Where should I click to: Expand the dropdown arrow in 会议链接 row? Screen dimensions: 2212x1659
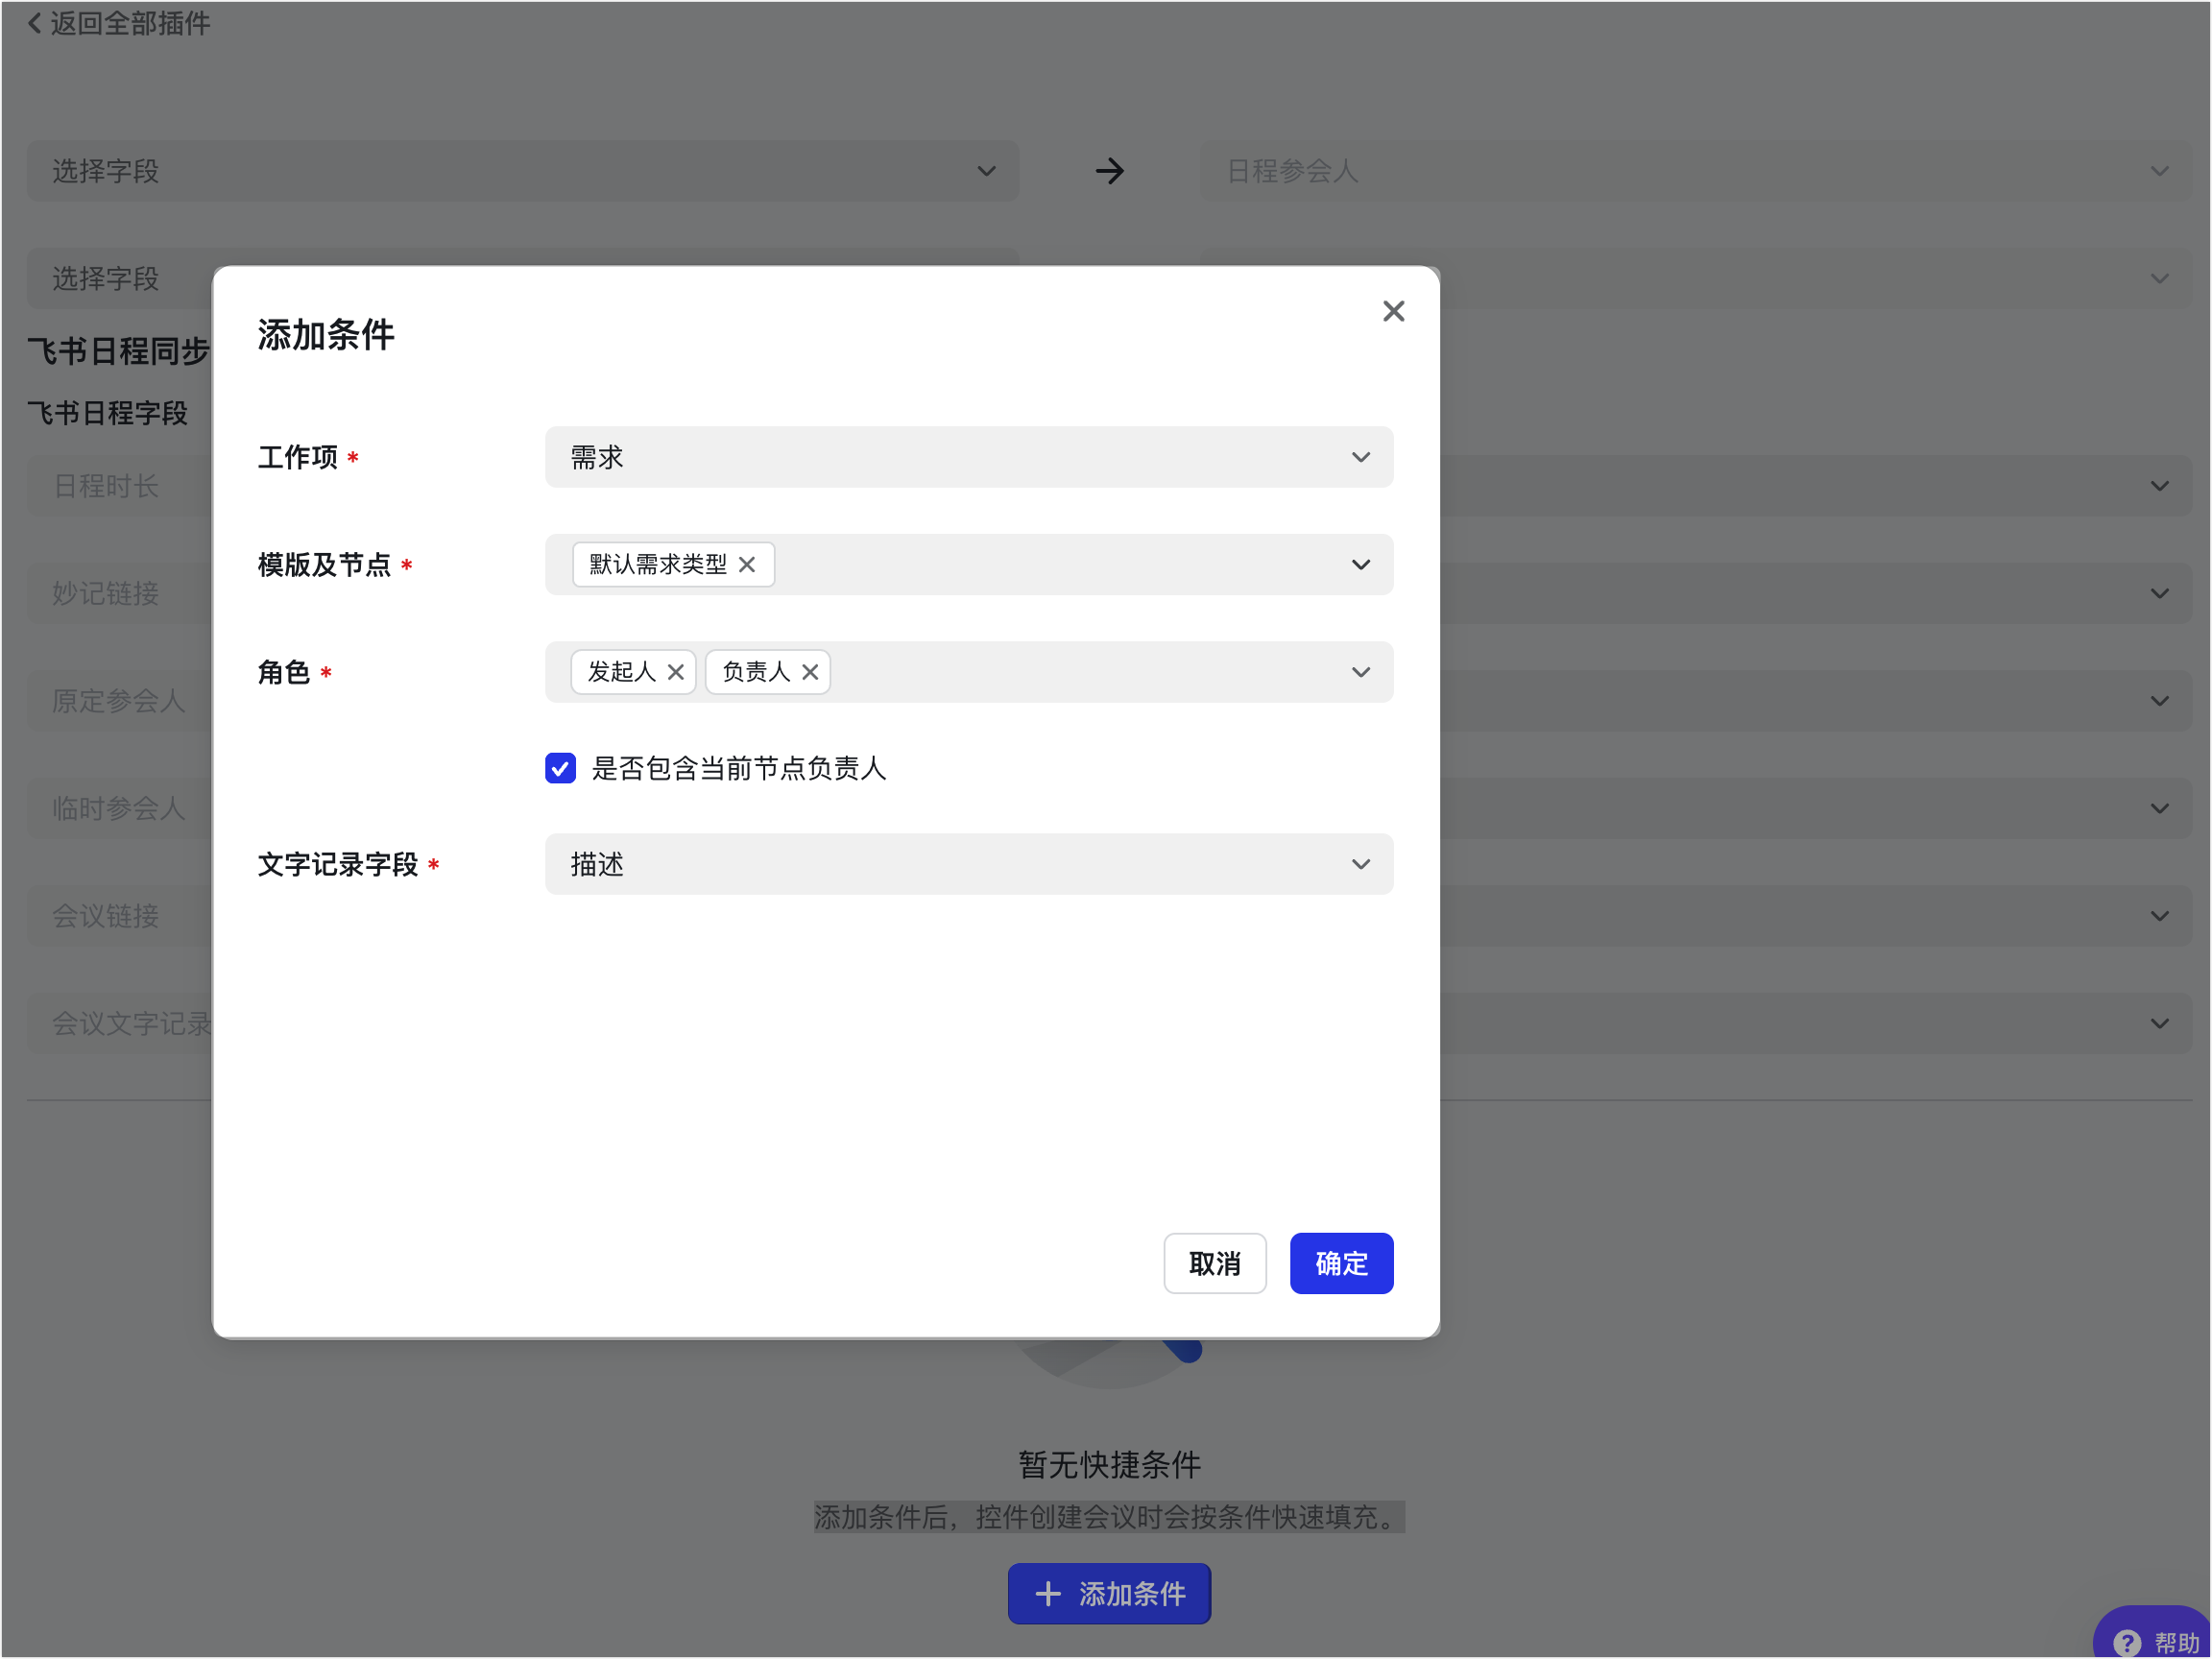pos(2160,916)
